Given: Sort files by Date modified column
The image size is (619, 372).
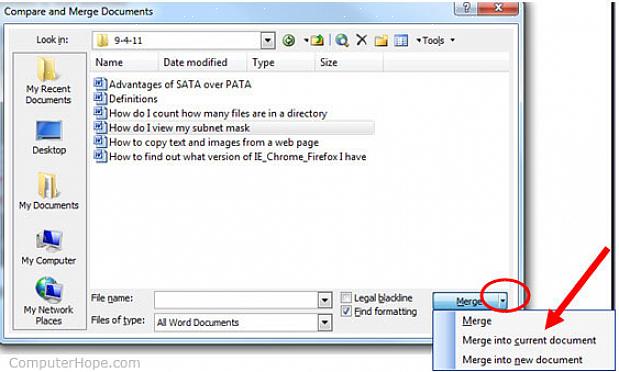Looking at the screenshot, I should [196, 62].
